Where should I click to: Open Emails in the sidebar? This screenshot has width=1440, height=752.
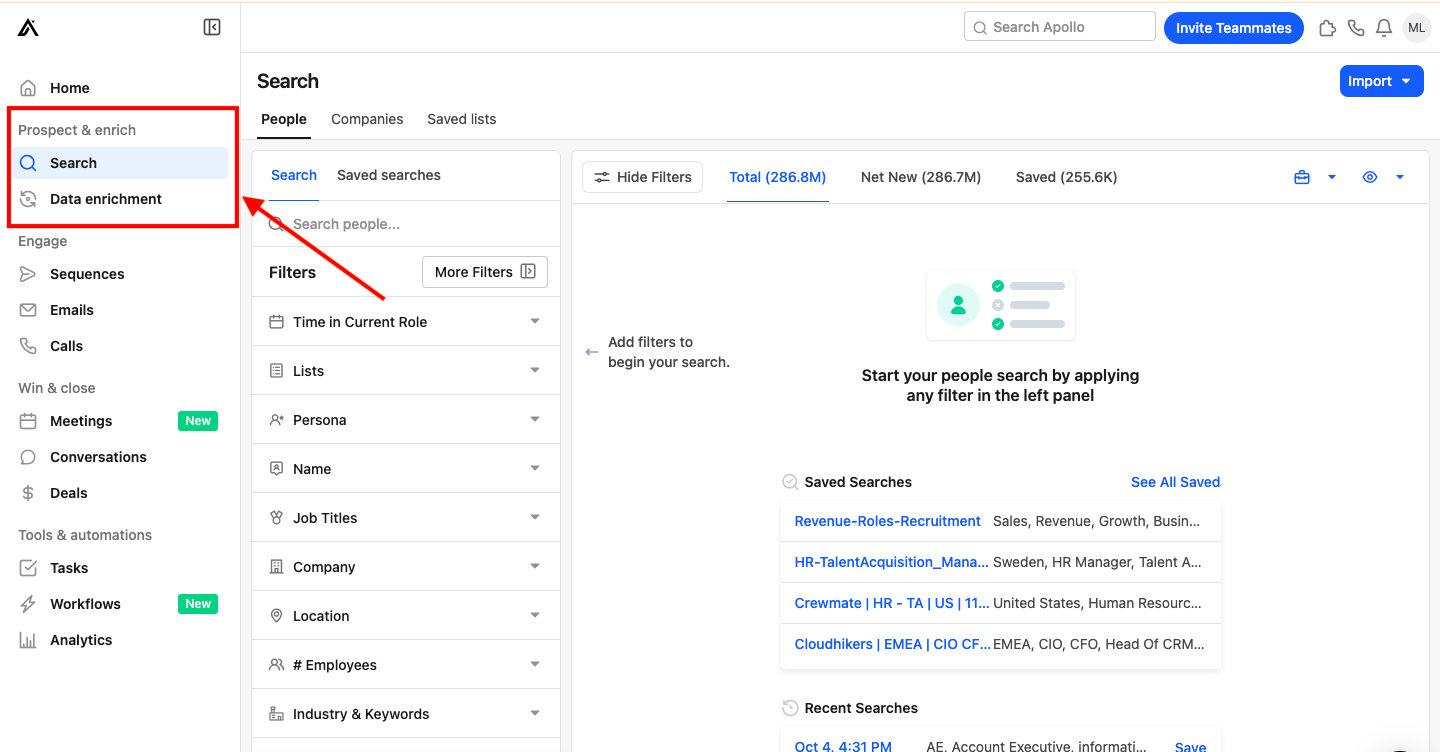click(x=120, y=310)
